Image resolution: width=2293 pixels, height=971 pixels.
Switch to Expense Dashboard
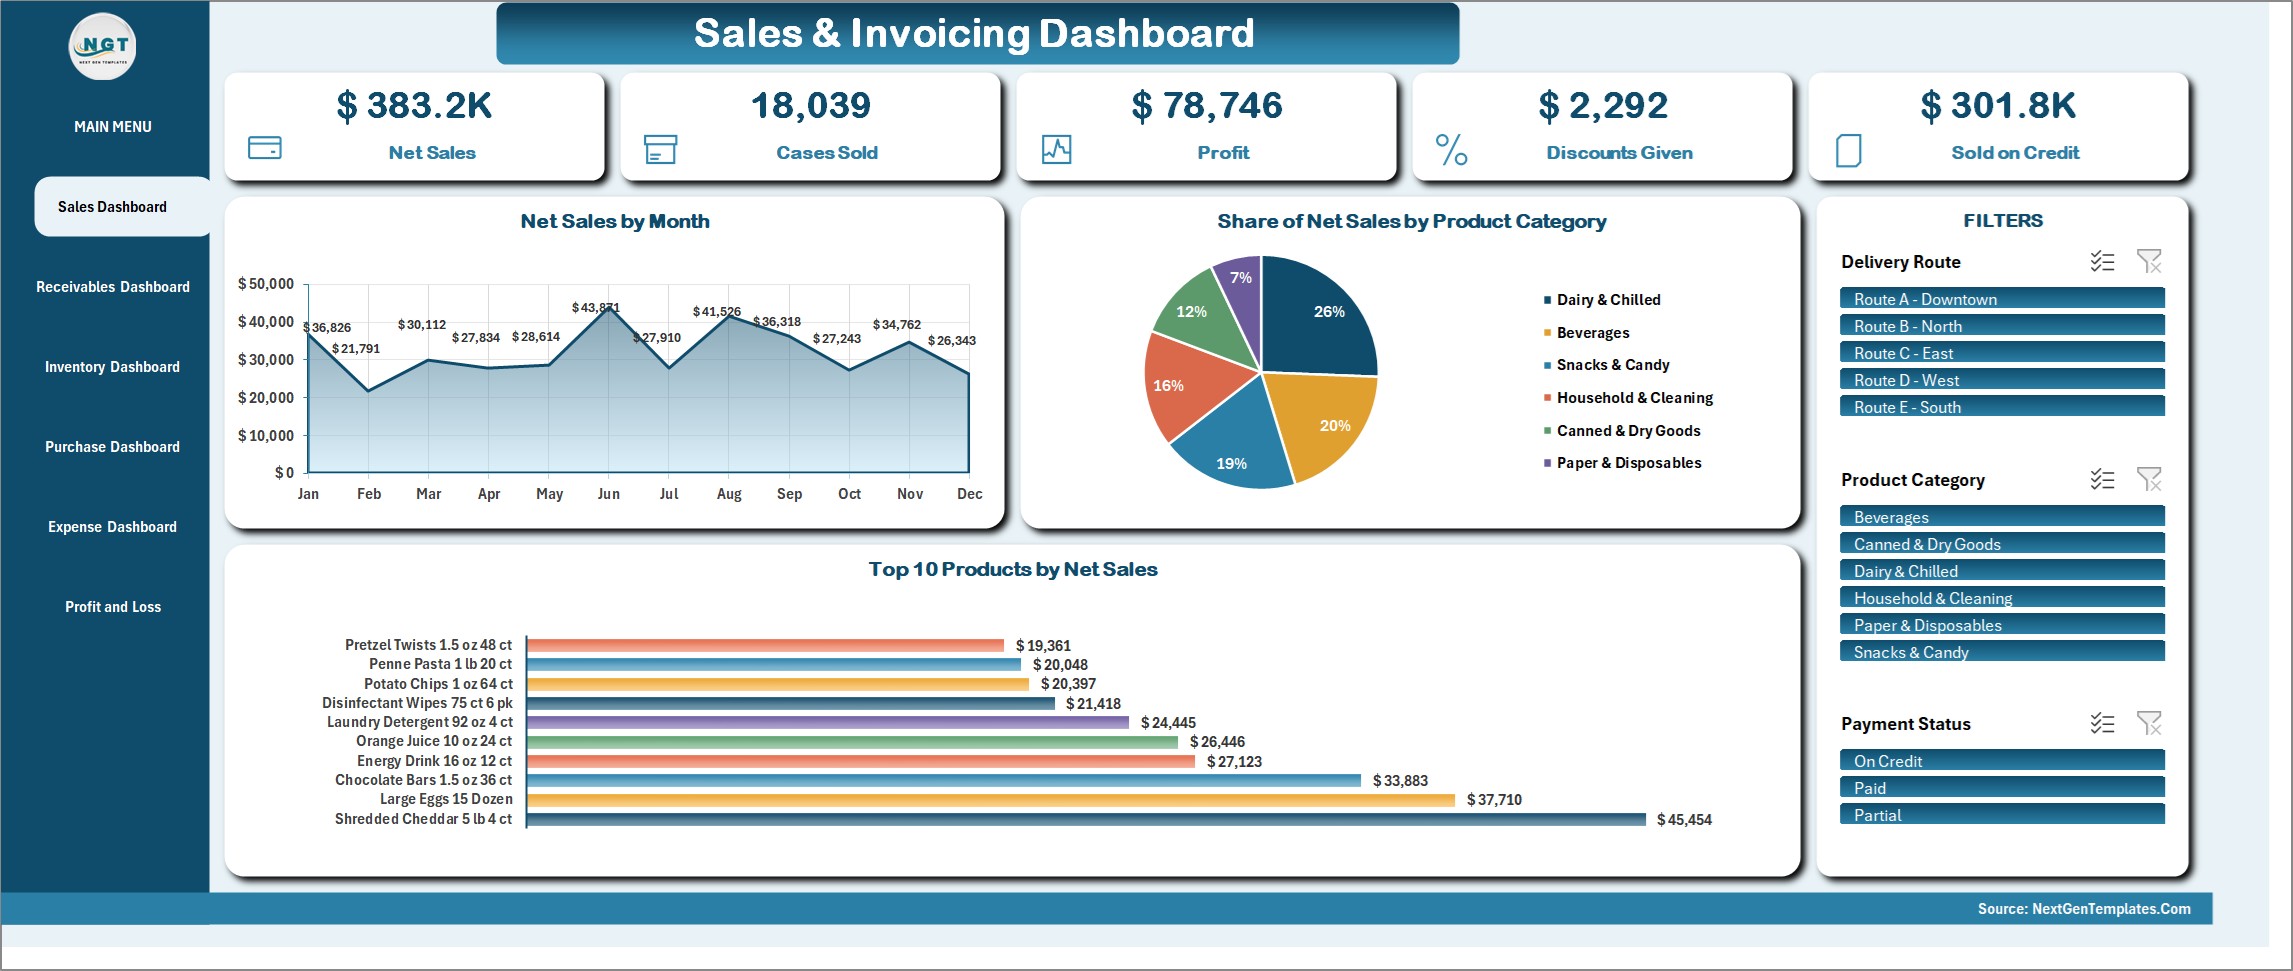pyautogui.click(x=112, y=527)
